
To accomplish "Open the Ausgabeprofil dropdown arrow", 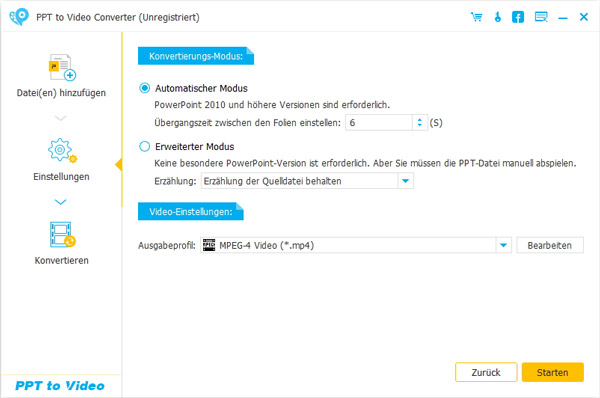I will [504, 245].
